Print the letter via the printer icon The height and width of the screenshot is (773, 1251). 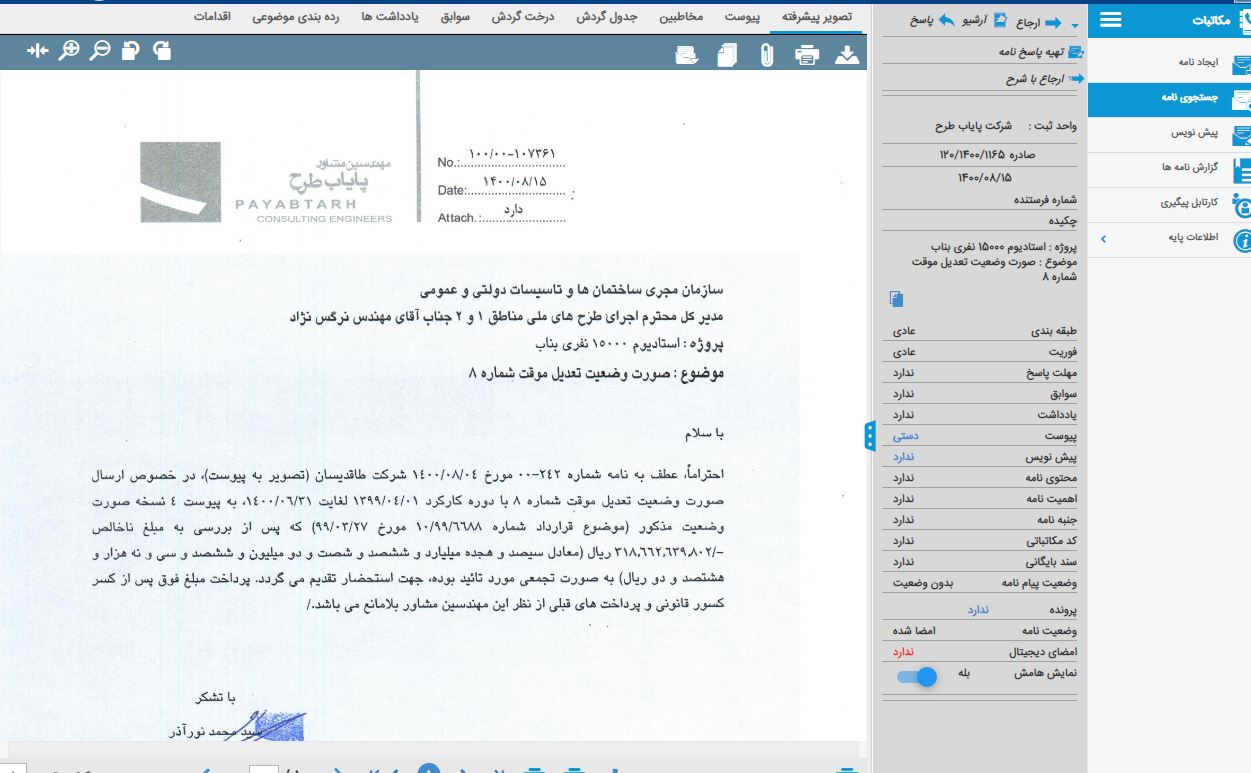click(806, 55)
